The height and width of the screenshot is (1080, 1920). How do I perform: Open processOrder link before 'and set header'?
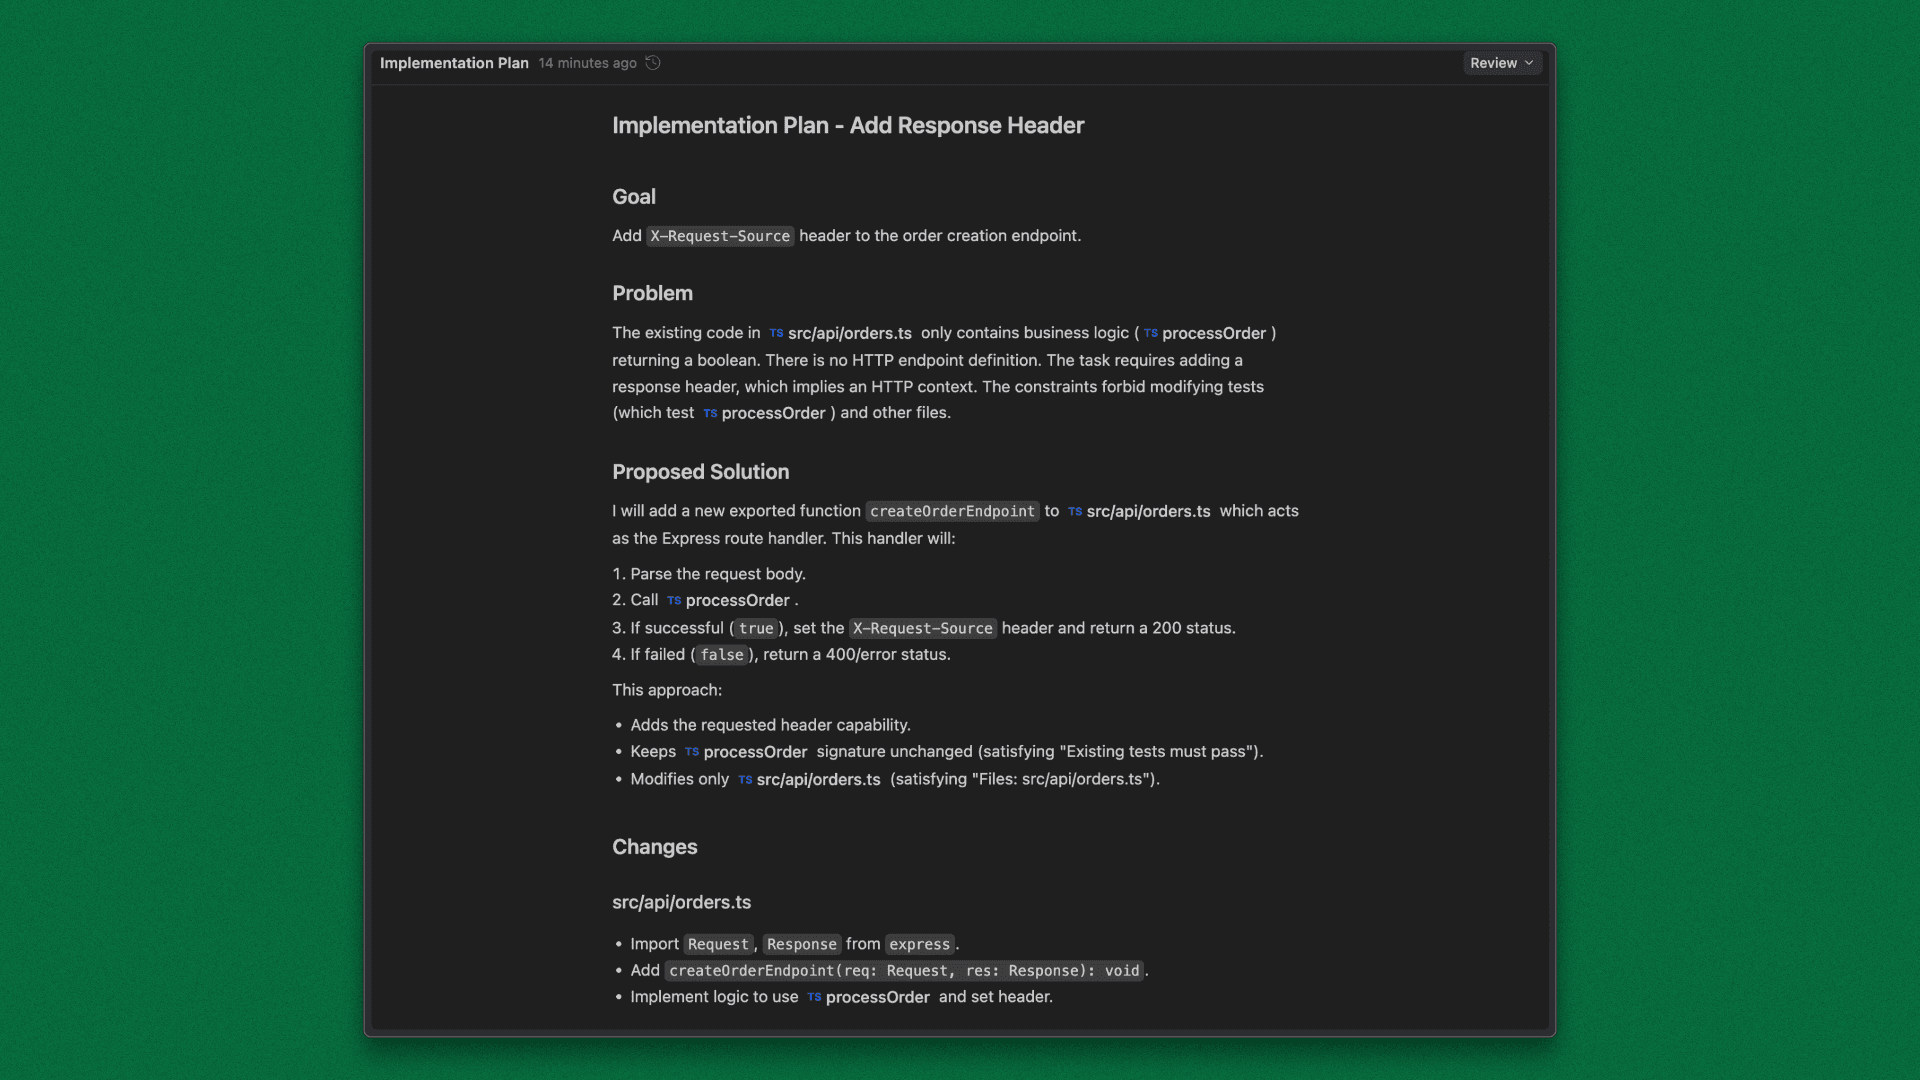click(877, 997)
